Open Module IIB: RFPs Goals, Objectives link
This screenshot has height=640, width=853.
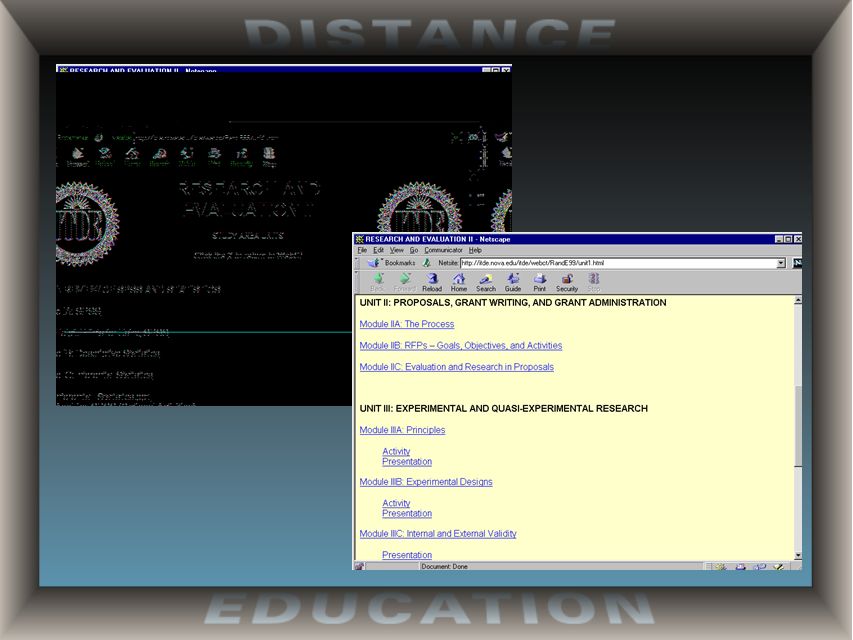click(x=461, y=346)
